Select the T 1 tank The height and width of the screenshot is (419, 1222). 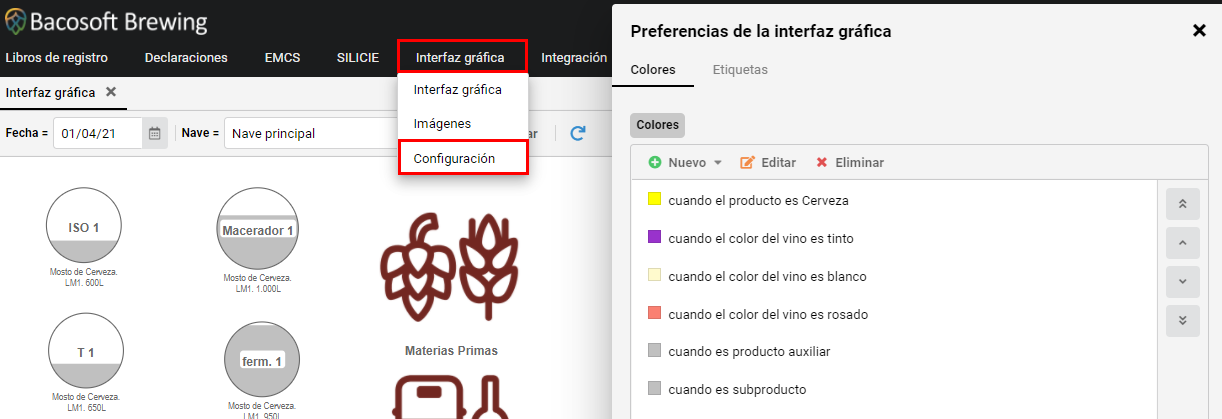click(x=86, y=352)
